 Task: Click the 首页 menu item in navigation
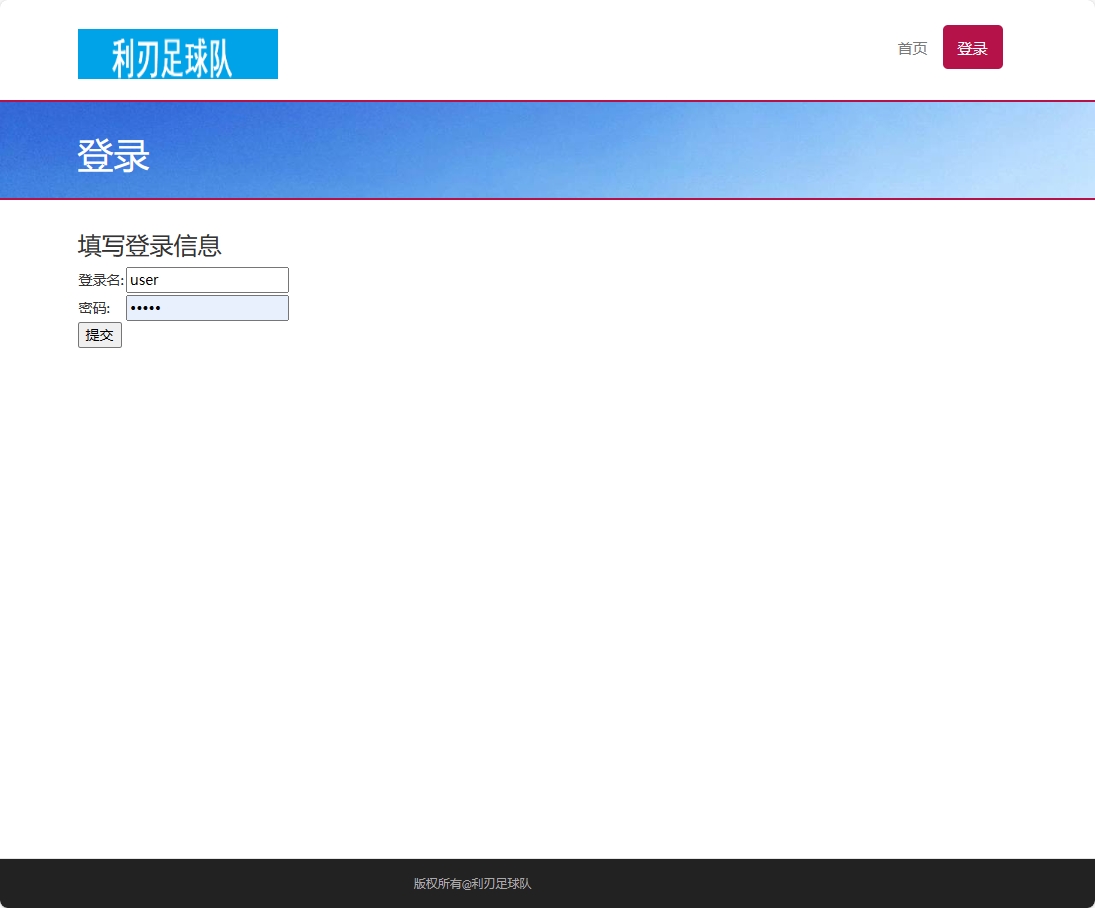pyautogui.click(x=911, y=47)
